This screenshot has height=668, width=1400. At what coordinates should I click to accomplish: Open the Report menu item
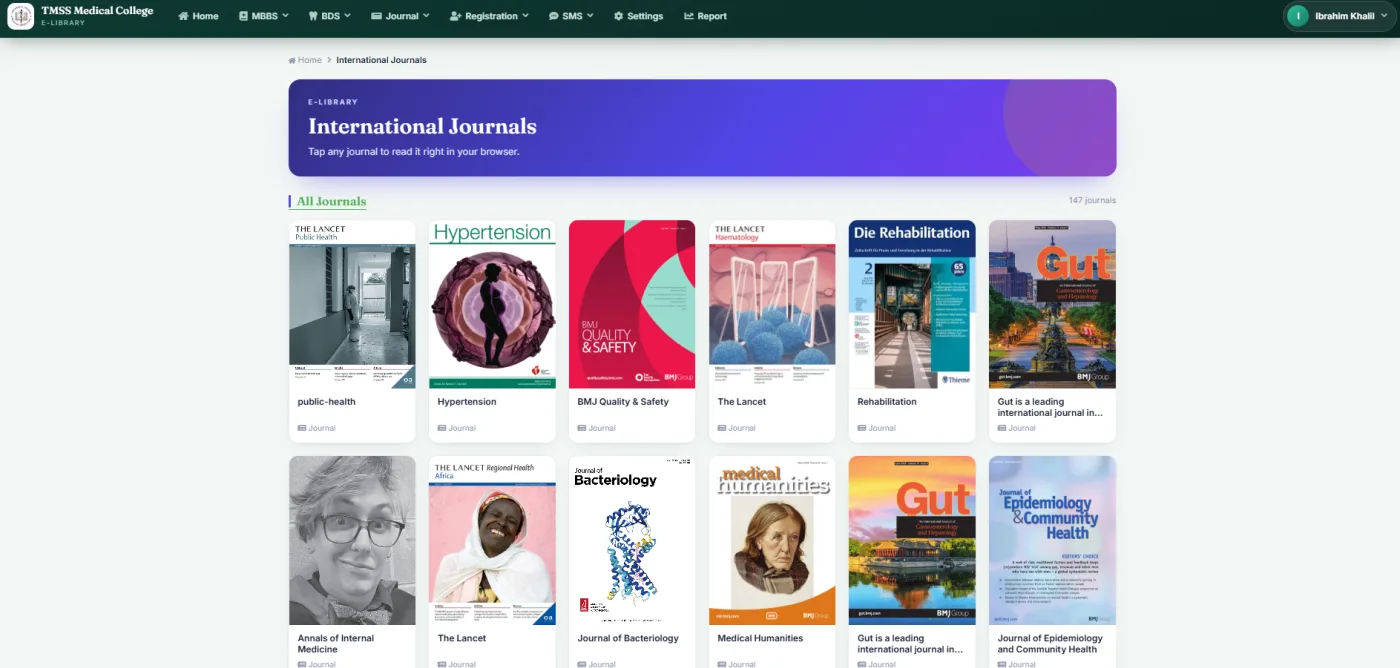tap(705, 16)
